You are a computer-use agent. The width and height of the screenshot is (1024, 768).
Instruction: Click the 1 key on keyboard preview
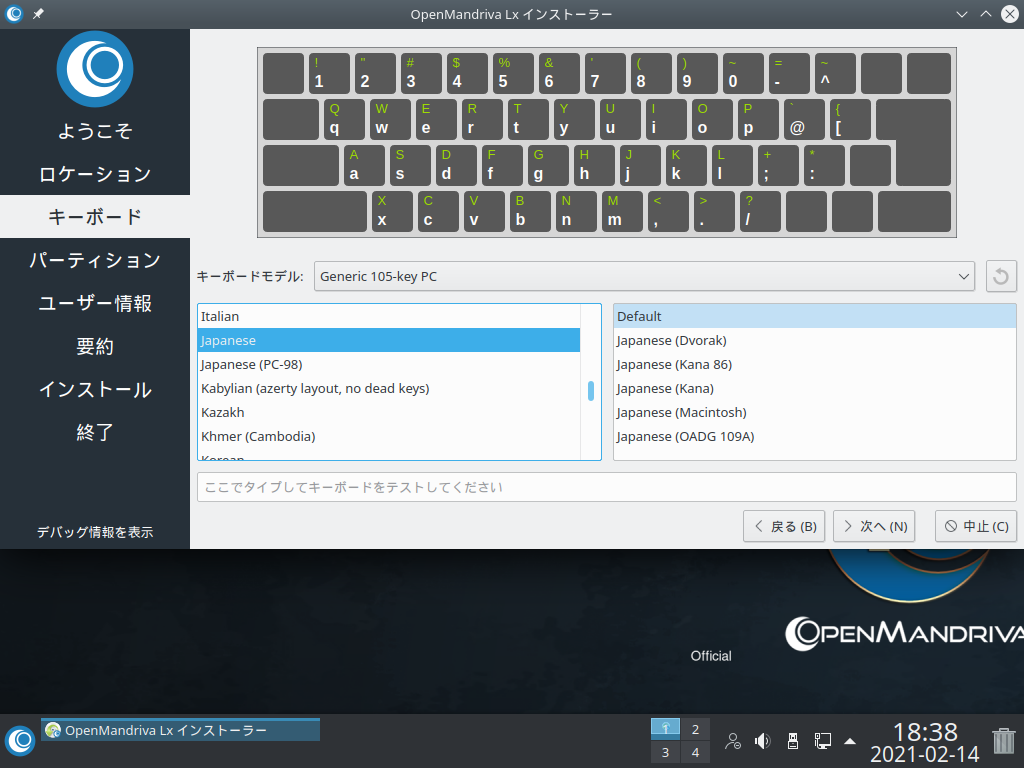329,73
